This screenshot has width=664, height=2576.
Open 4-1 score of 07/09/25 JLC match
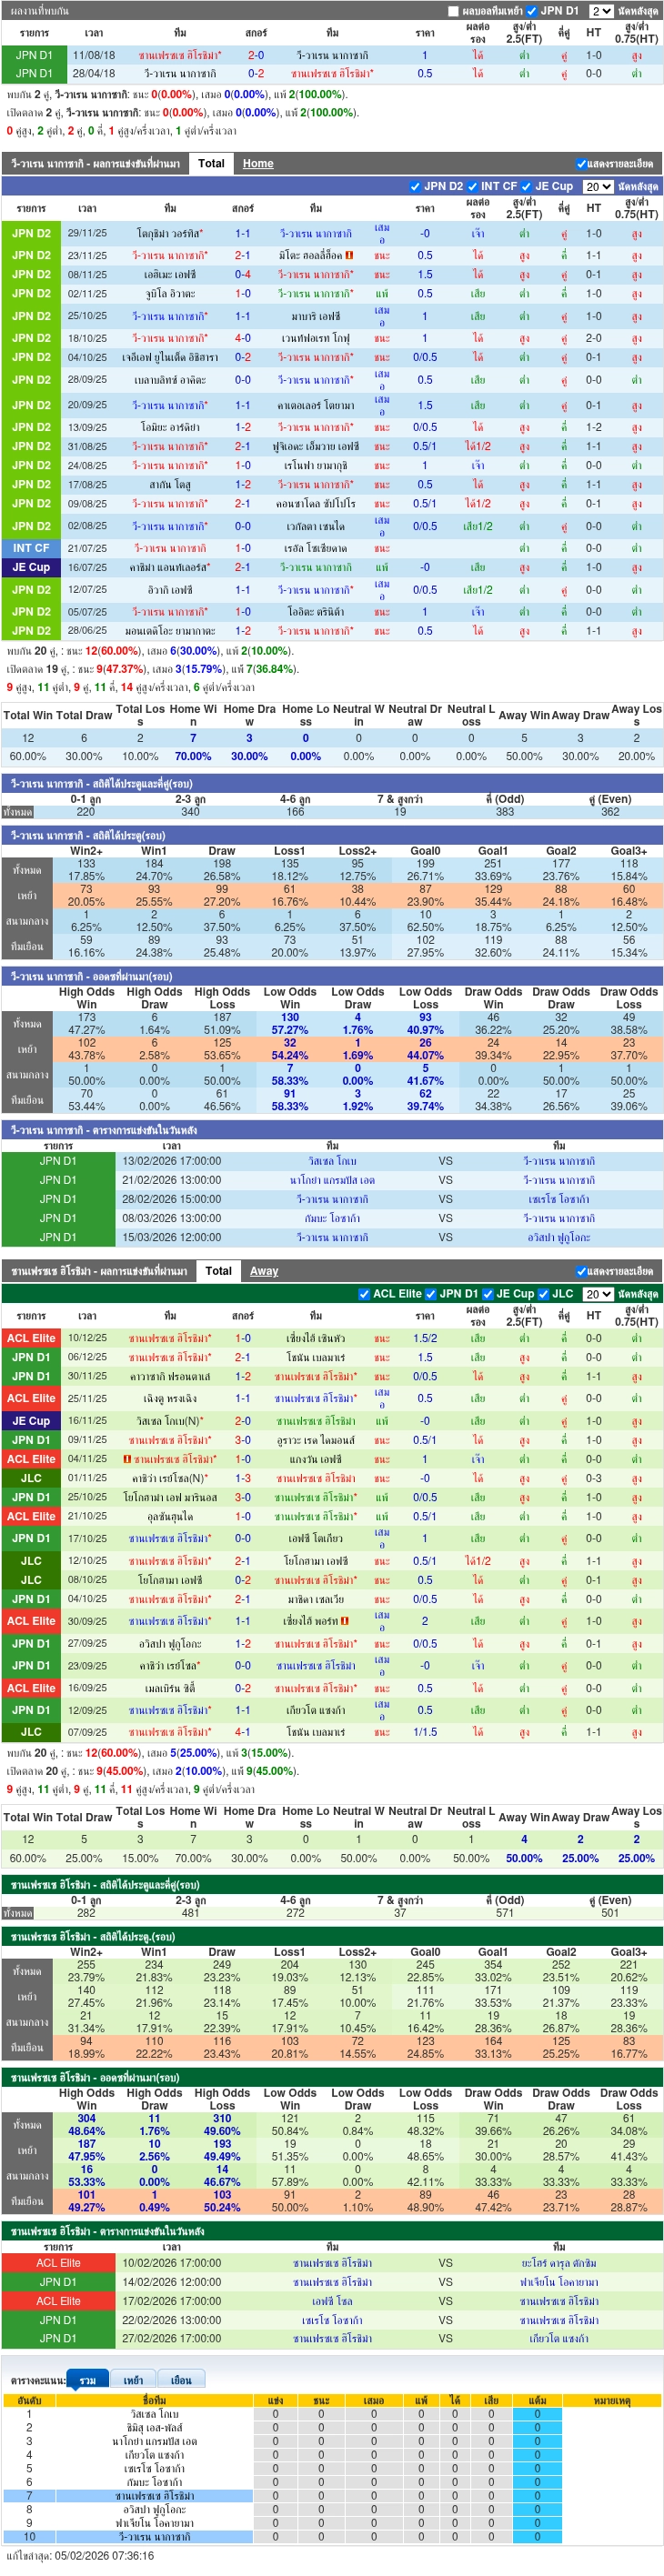point(243,1732)
